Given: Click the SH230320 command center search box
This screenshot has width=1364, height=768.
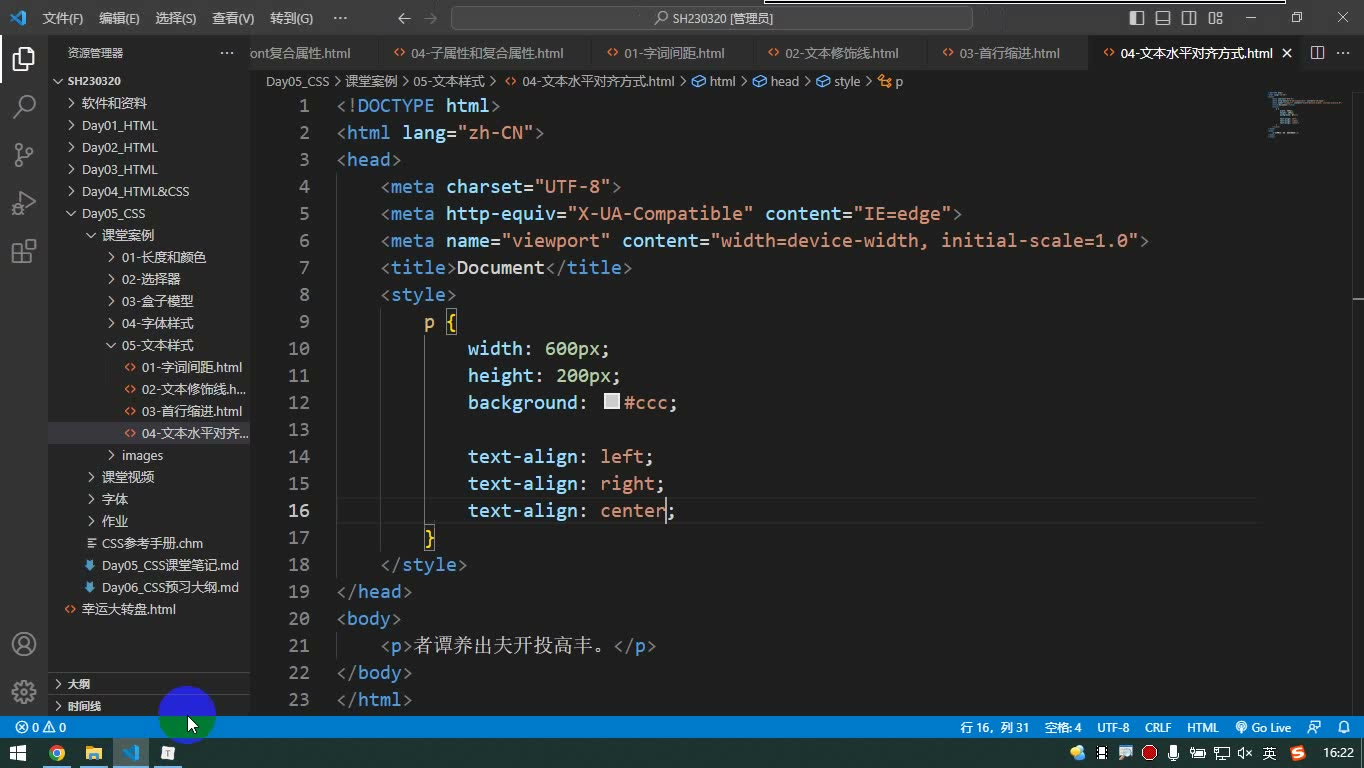Looking at the screenshot, I should pos(712,18).
